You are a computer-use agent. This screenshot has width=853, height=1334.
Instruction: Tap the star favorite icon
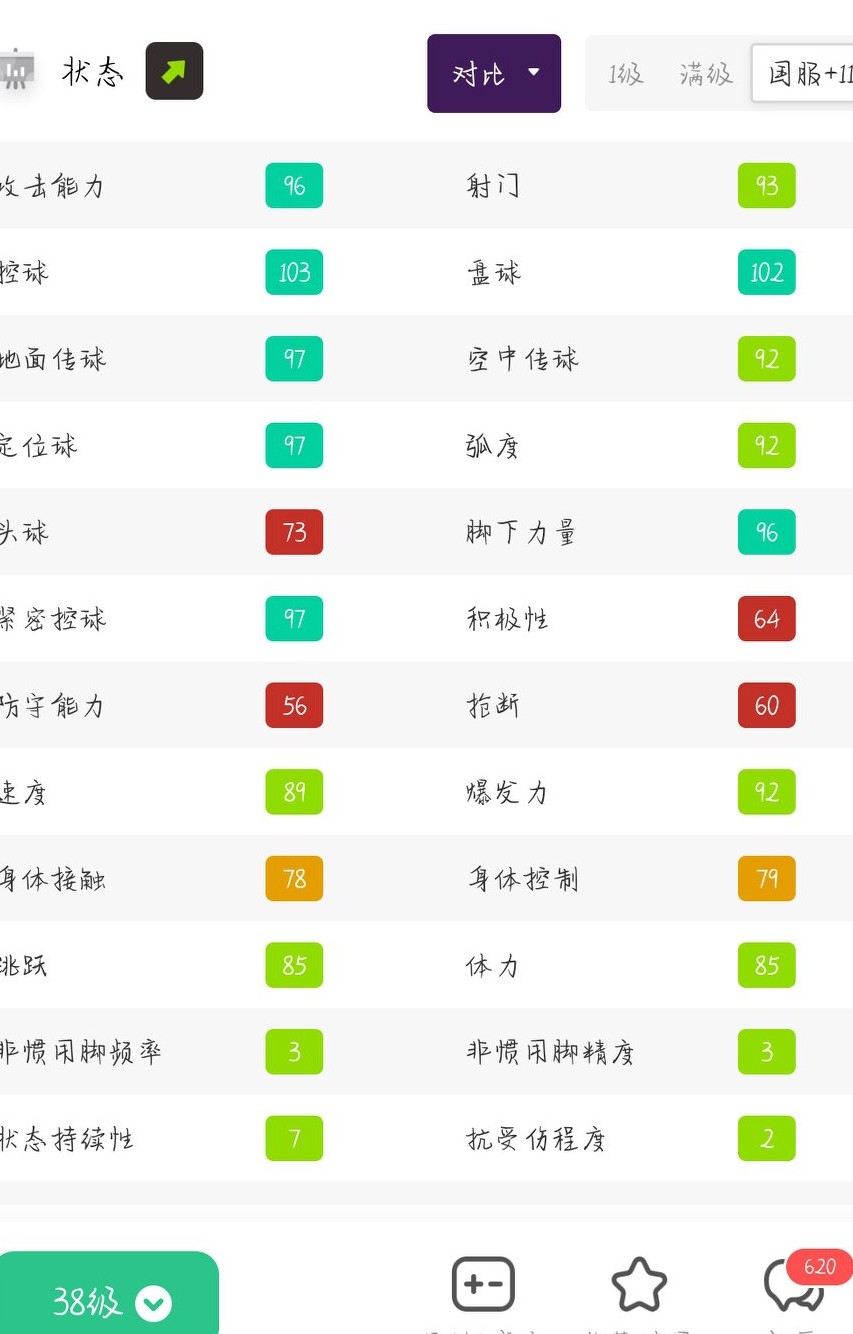click(x=639, y=1285)
